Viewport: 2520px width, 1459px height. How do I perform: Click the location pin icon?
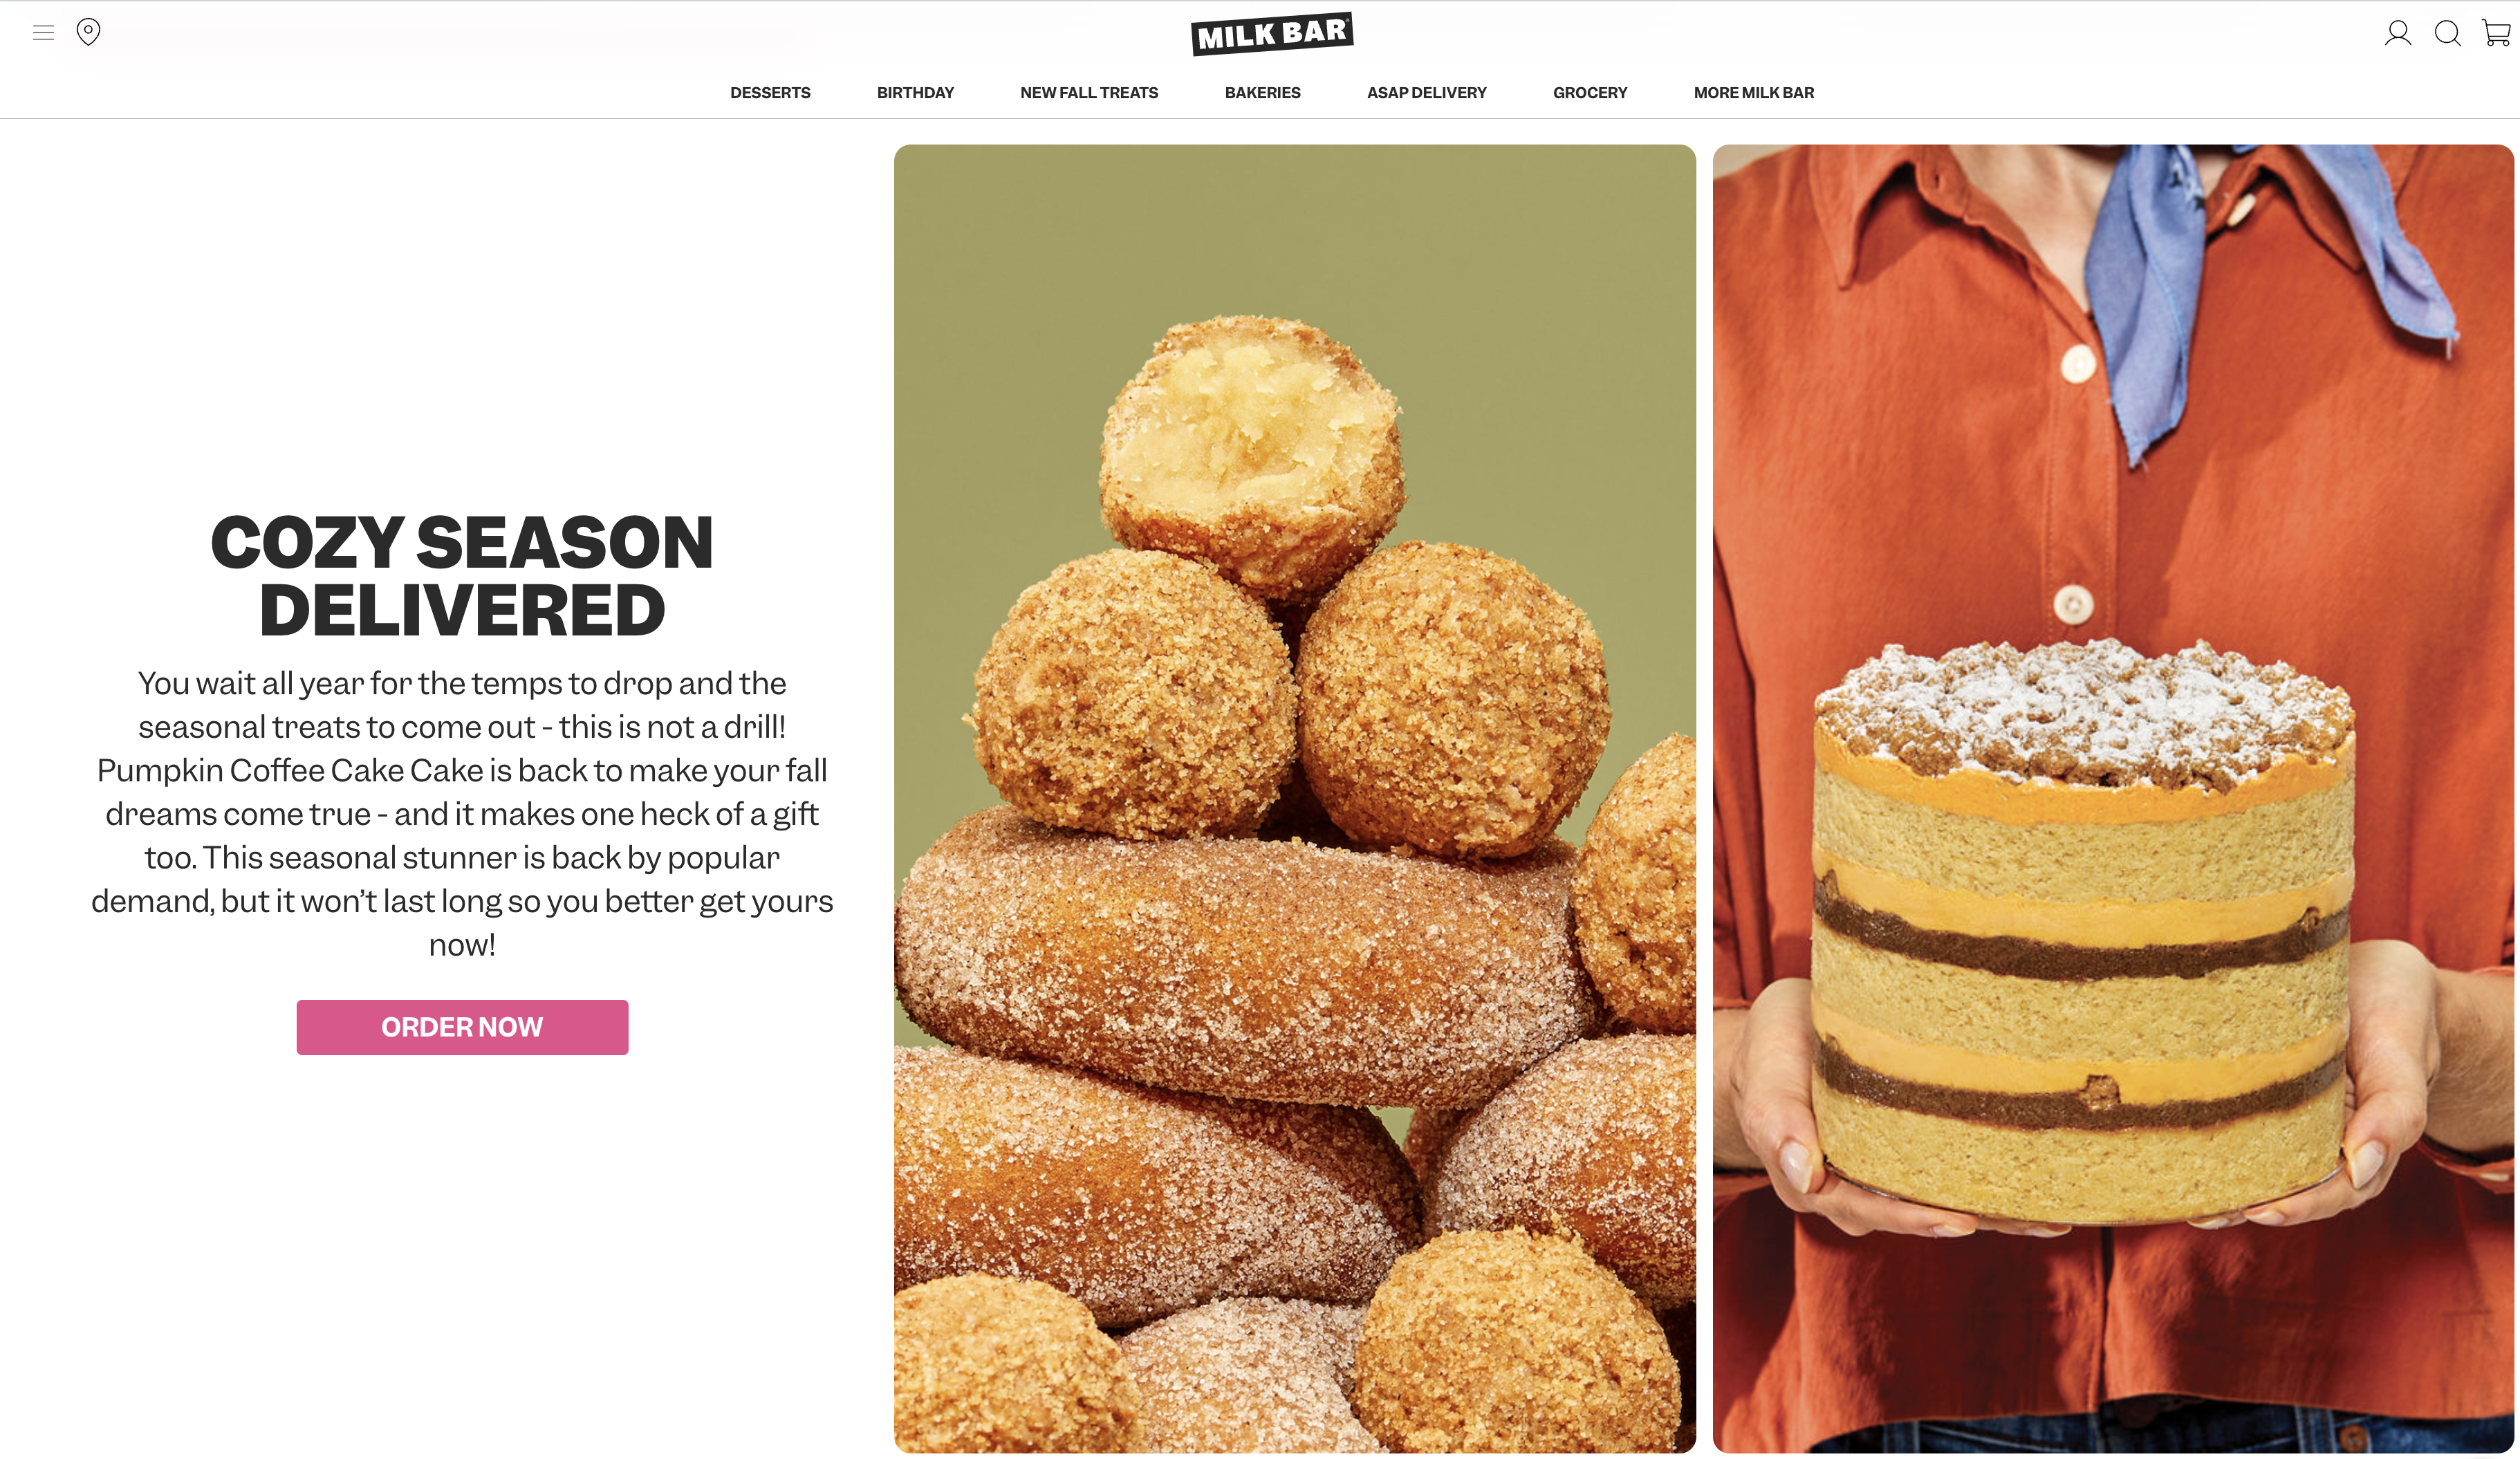click(88, 33)
